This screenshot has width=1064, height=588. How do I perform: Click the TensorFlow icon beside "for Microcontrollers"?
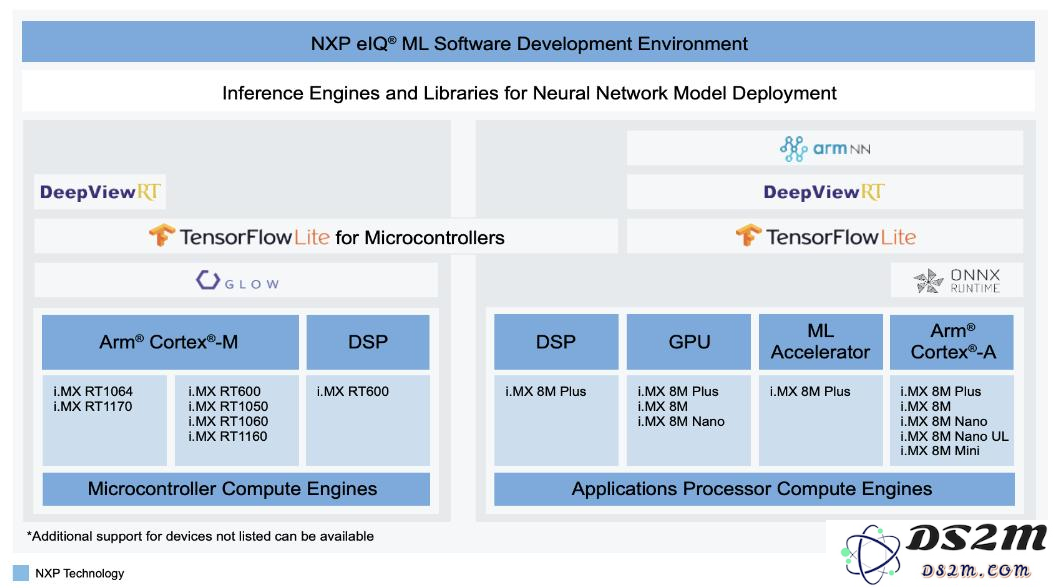click(x=162, y=235)
